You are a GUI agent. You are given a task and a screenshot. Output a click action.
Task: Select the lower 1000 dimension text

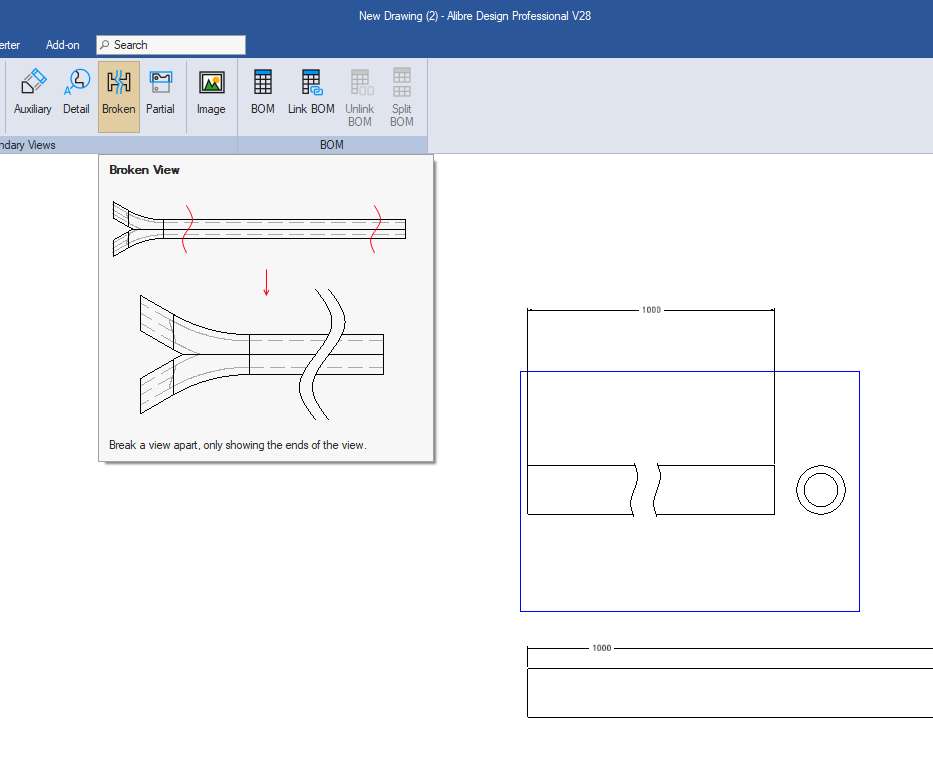pos(602,648)
